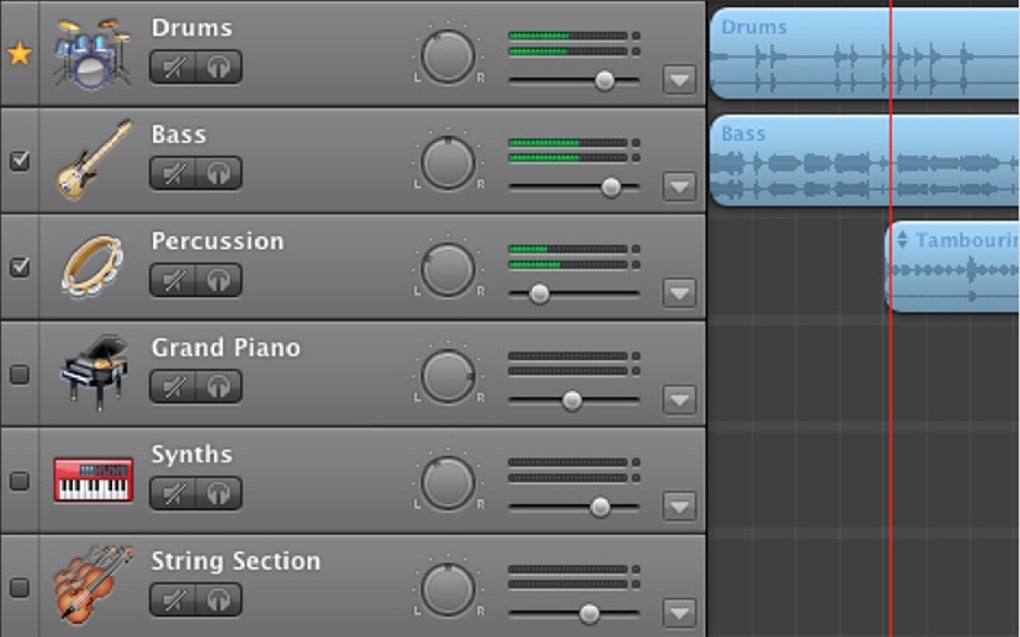Click the Drums drum kit icon

pos(91,53)
